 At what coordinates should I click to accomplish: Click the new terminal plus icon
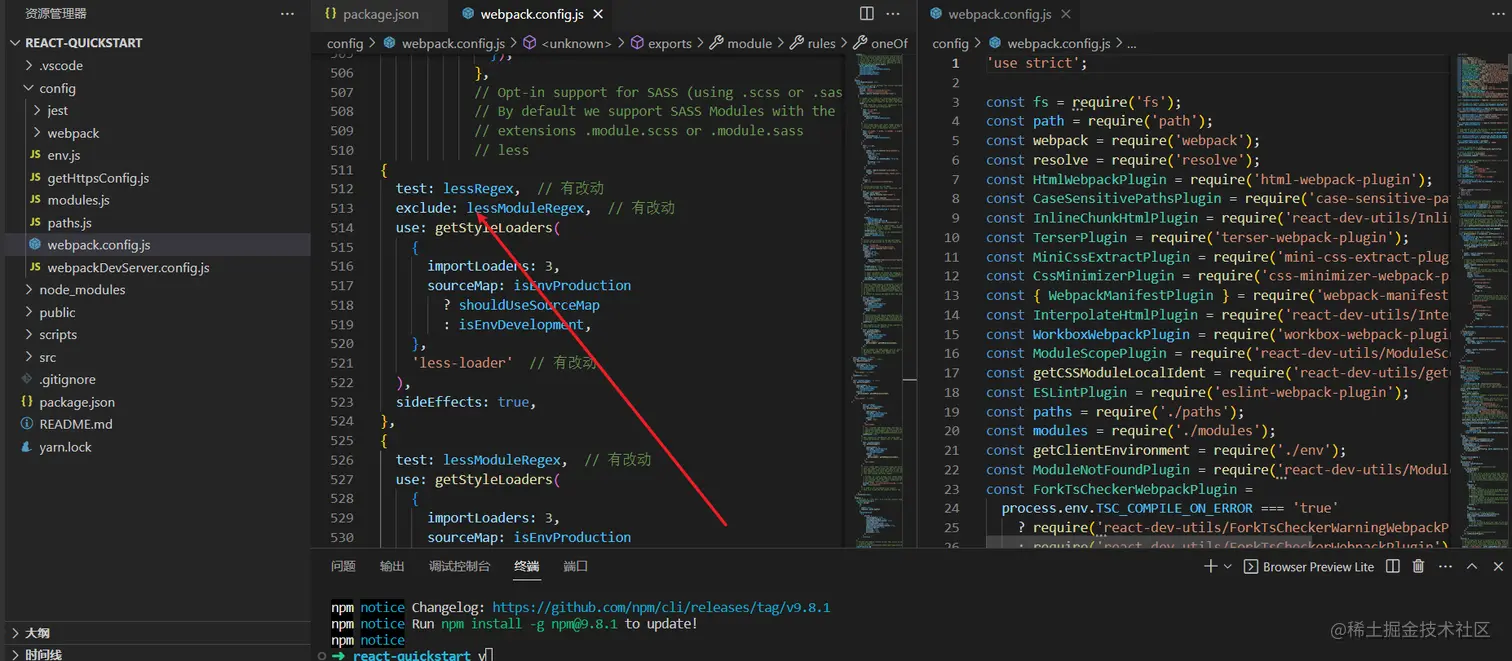click(x=1211, y=566)
